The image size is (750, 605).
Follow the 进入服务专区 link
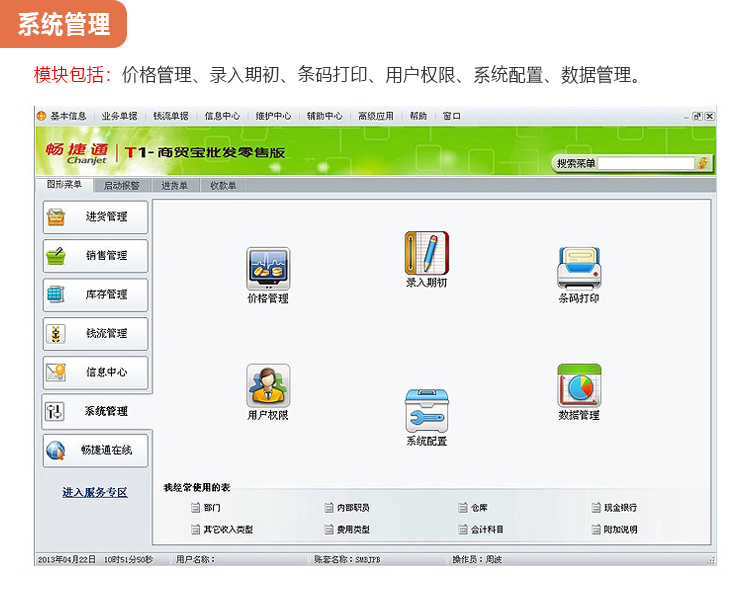point(95,492)
